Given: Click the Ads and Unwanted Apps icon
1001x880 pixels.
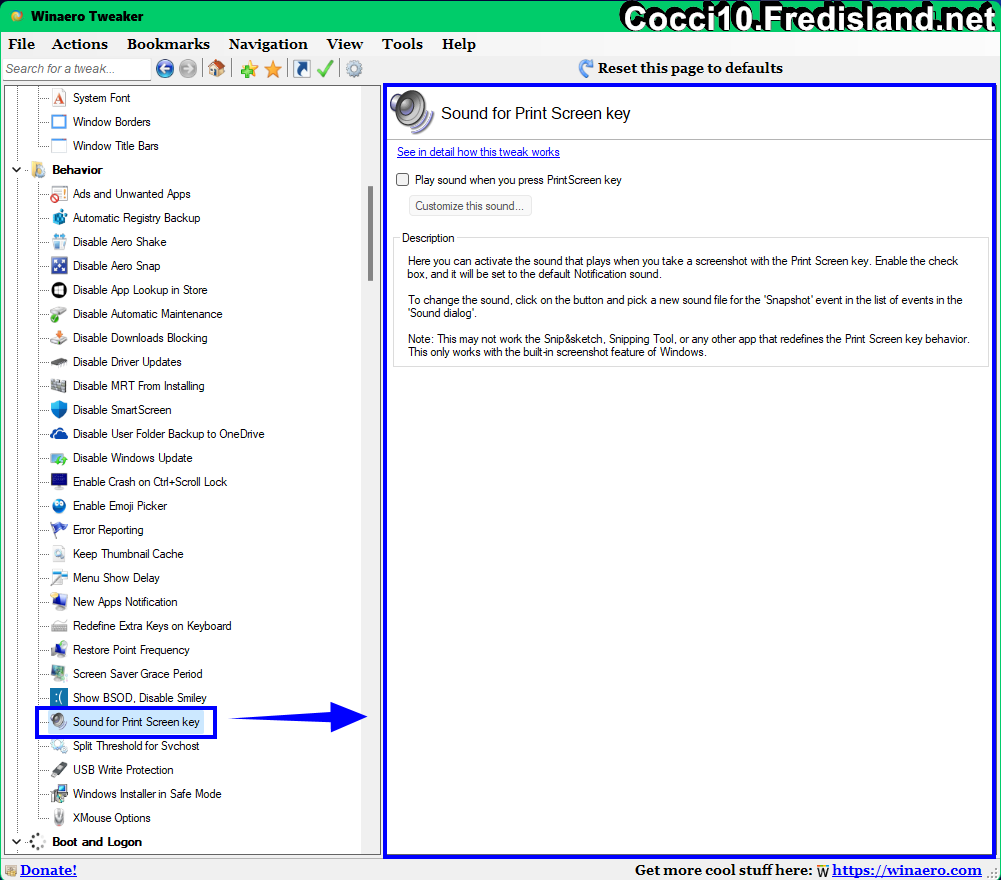Looking at the screenshot, I should click(59, 194).
